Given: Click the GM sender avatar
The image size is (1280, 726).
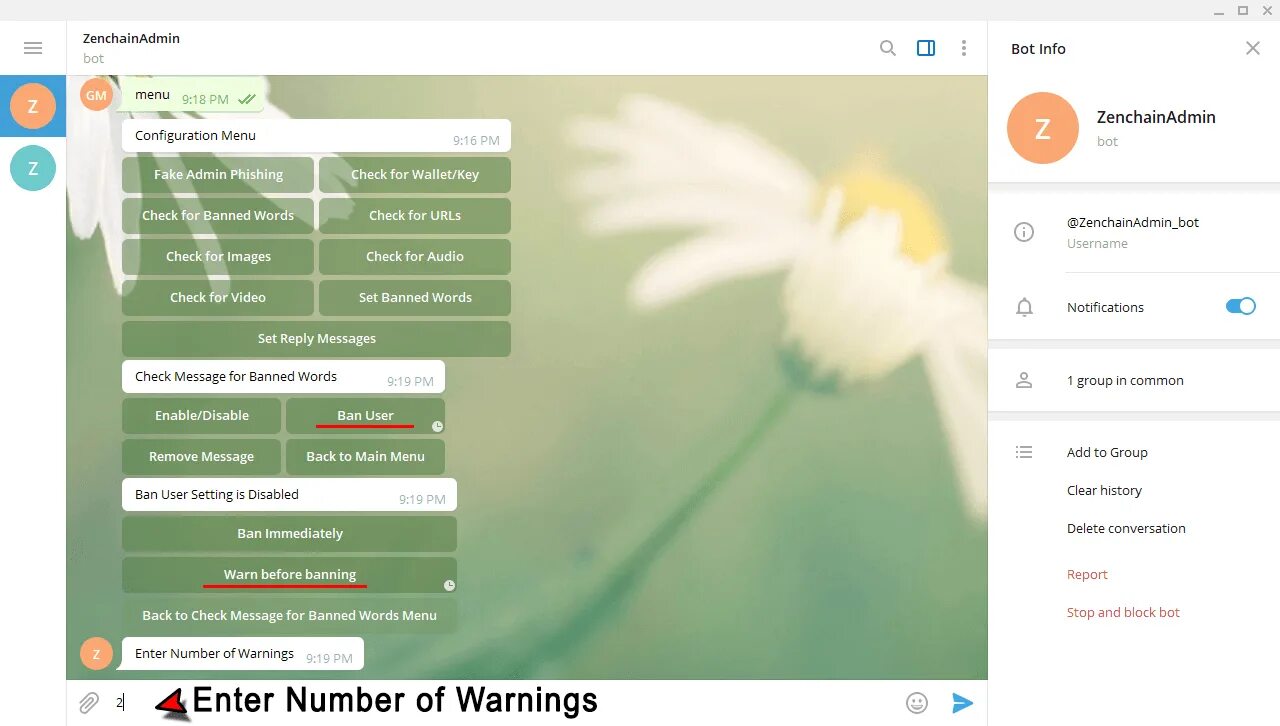Looking at the screenshot, I should [x=96, y=95].
